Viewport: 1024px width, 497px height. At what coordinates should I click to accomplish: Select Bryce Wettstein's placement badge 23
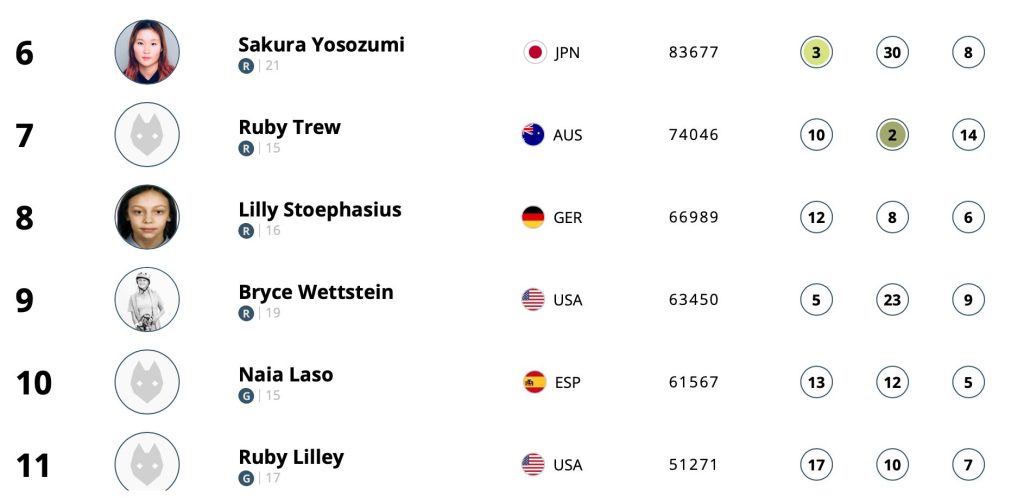click(x=892, y=300)
